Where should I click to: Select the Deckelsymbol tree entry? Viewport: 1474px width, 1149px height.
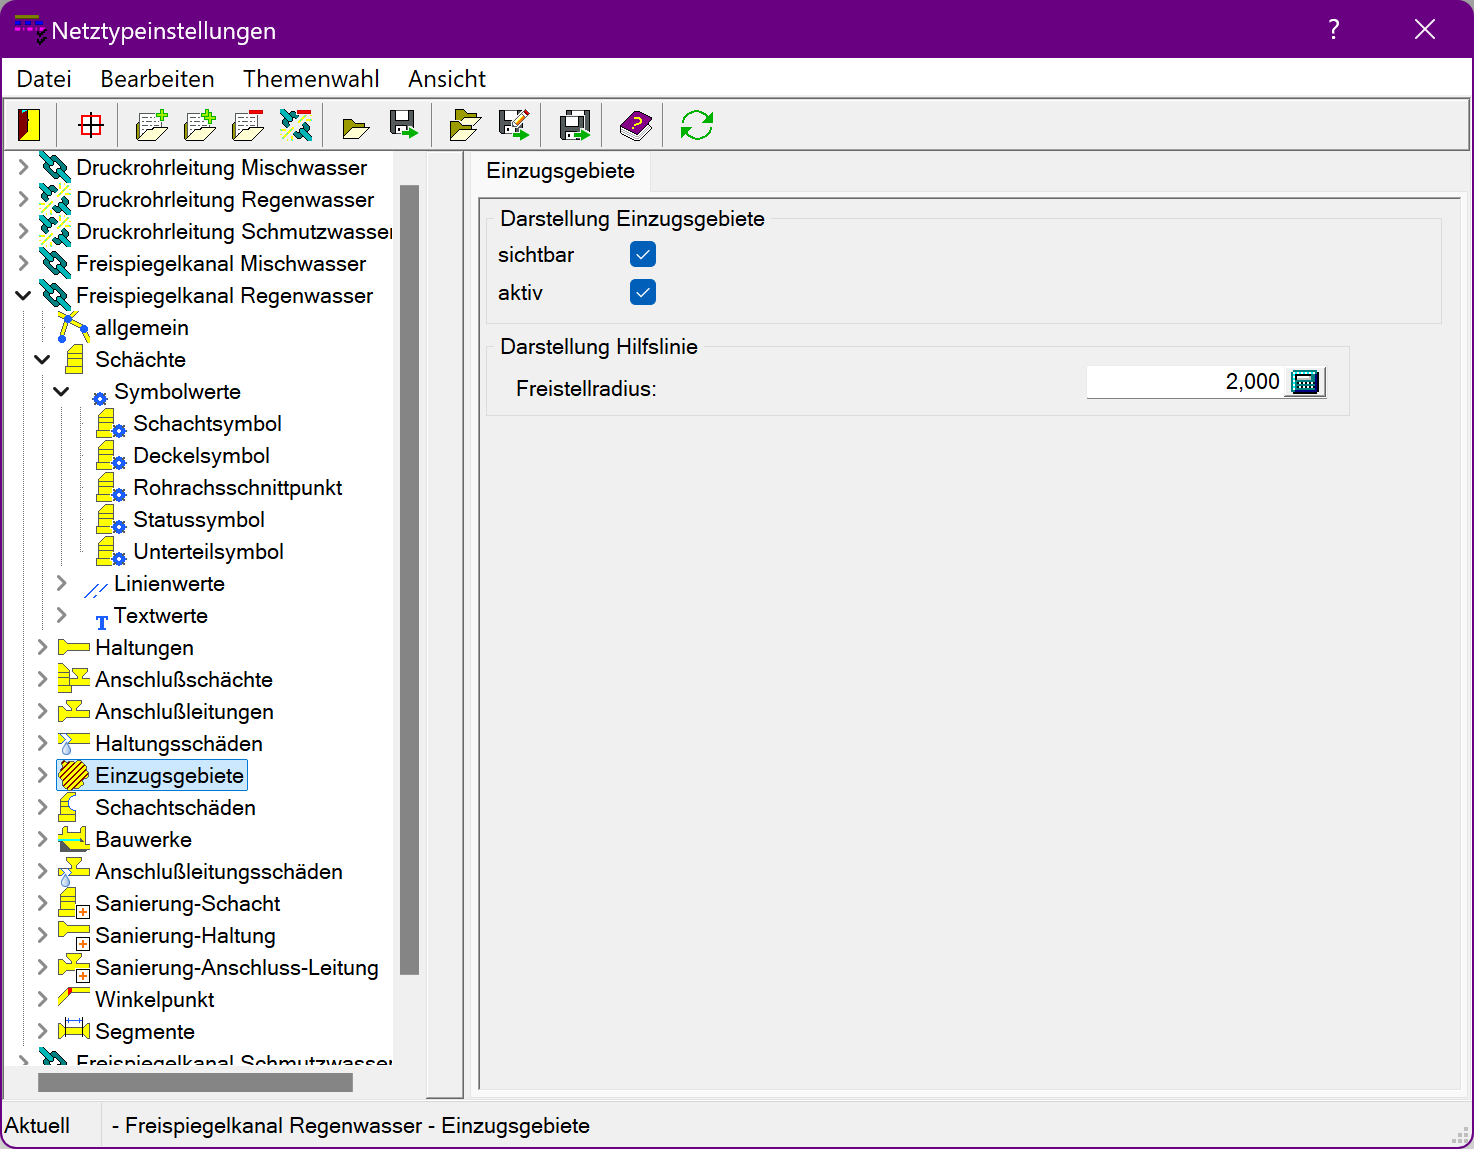201,456
